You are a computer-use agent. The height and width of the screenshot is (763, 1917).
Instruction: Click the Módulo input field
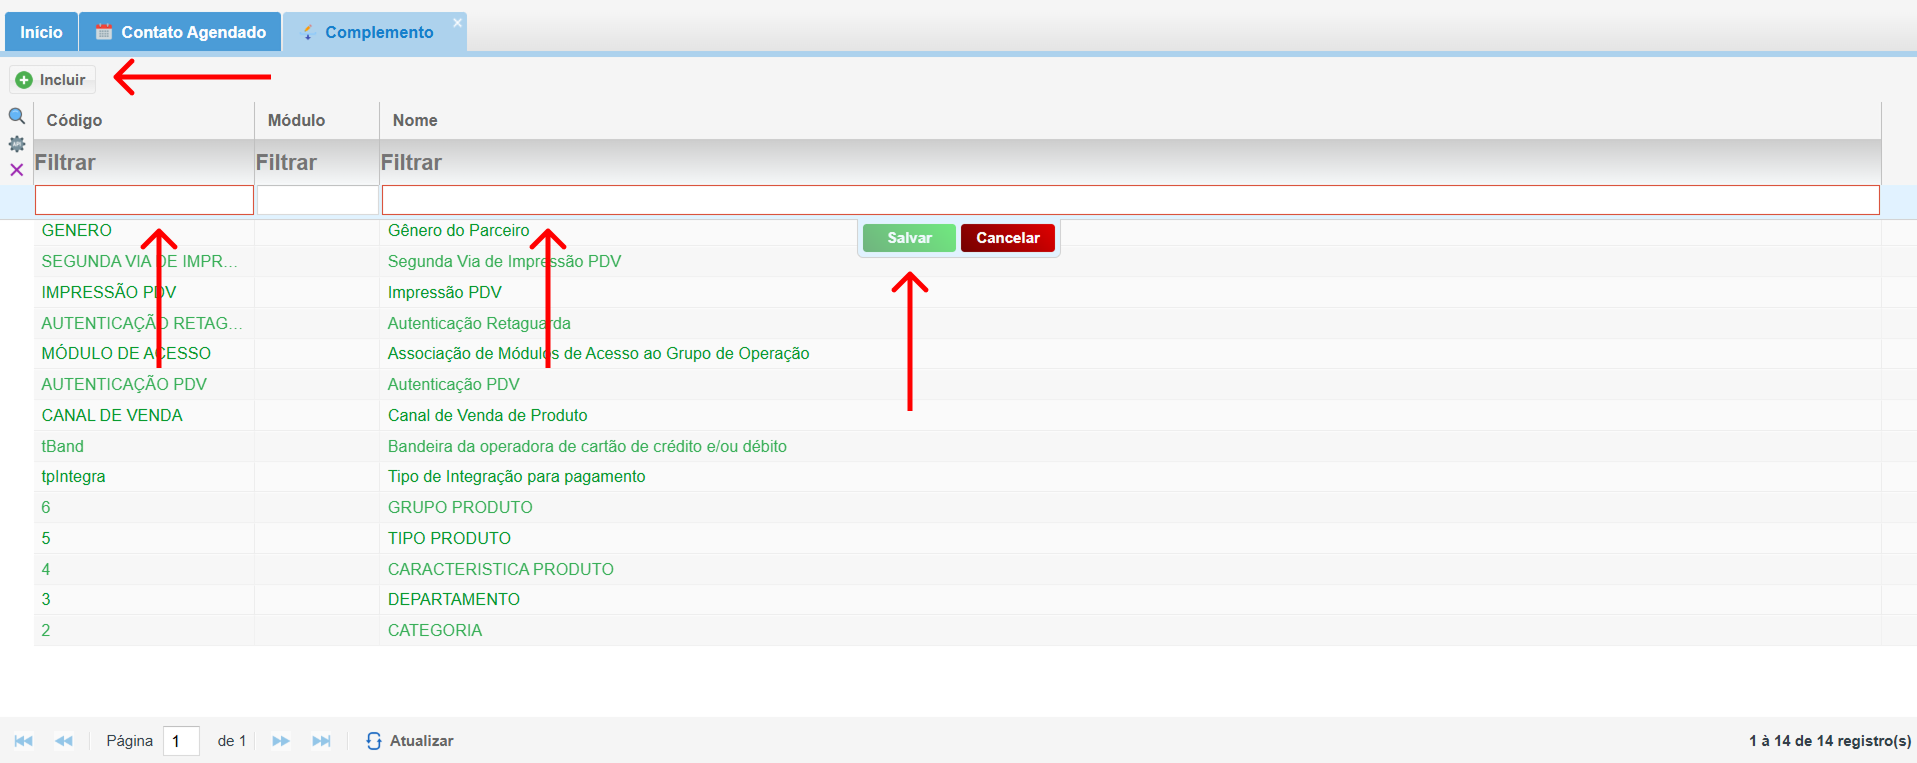click(317, 200)
